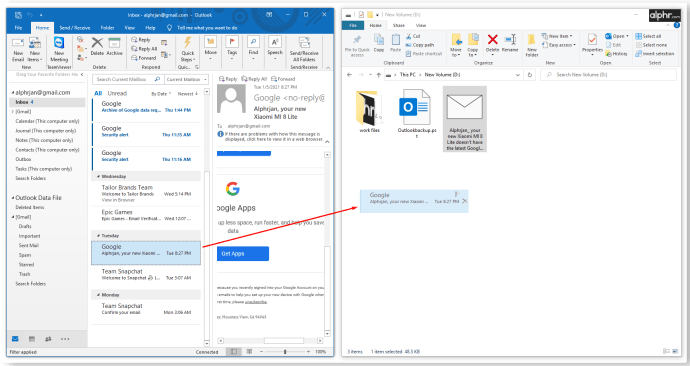Select Sent Mail folder
Screen dimensions: 690x366
[29, 245]
